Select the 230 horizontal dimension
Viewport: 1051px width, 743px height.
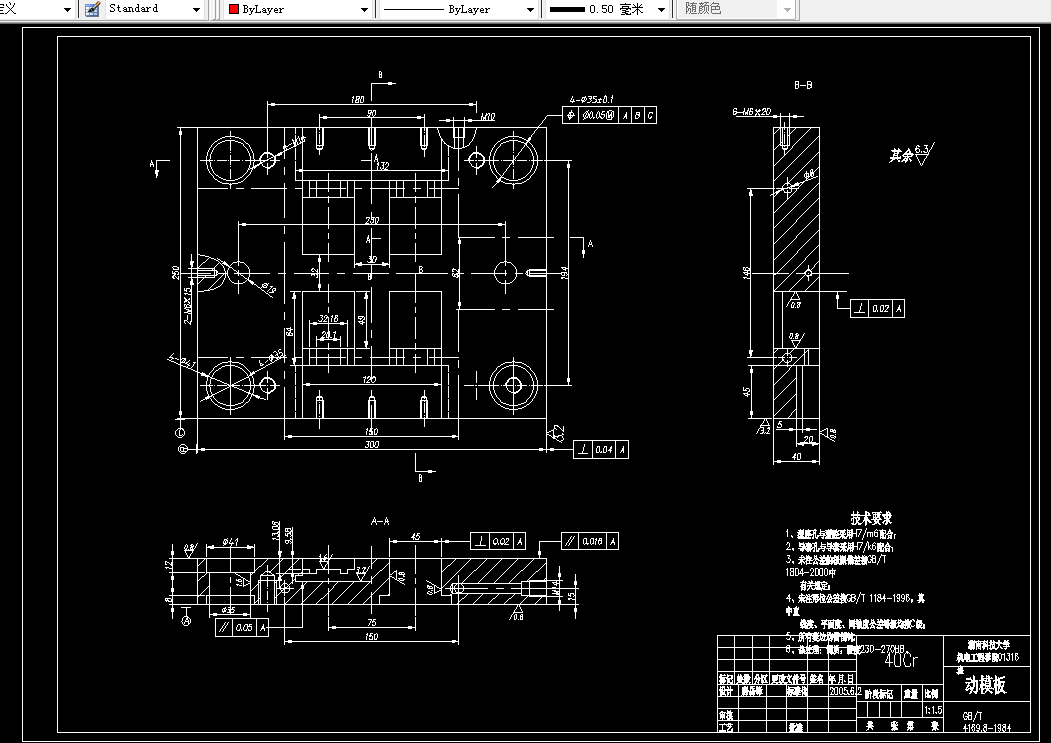pos(372,219)
